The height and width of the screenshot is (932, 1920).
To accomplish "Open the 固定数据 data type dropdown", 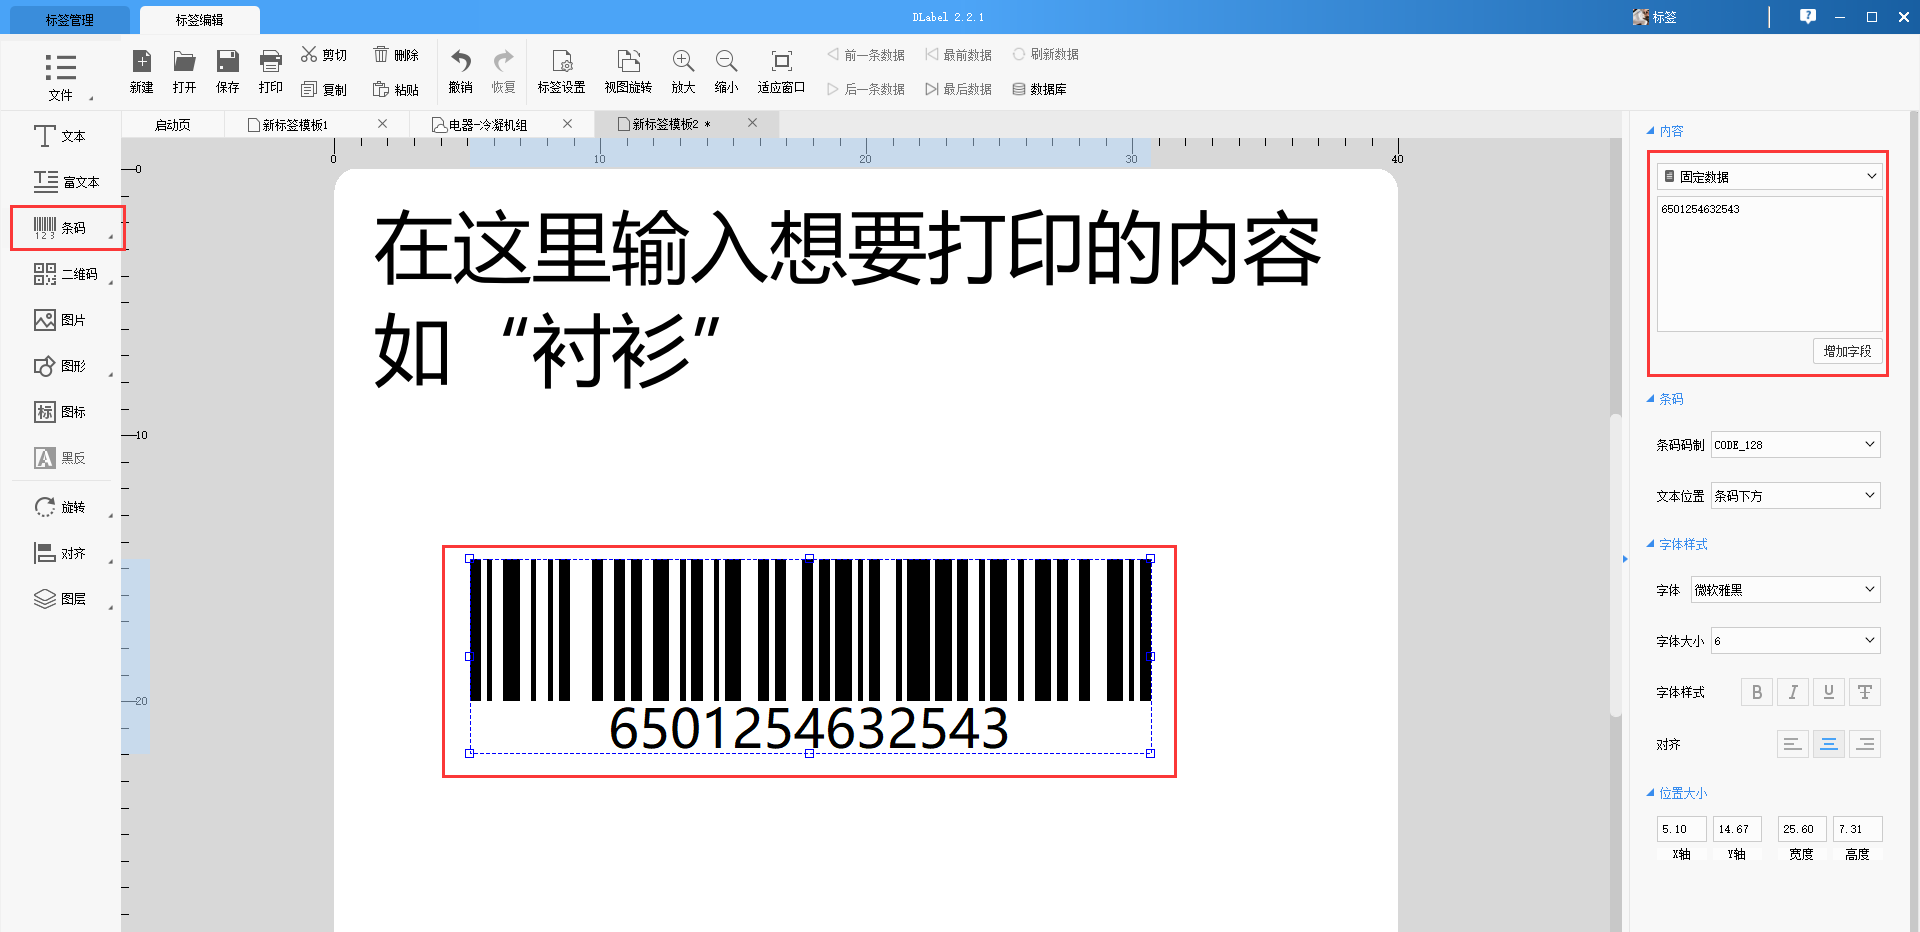I will [x=1770, y=177].
